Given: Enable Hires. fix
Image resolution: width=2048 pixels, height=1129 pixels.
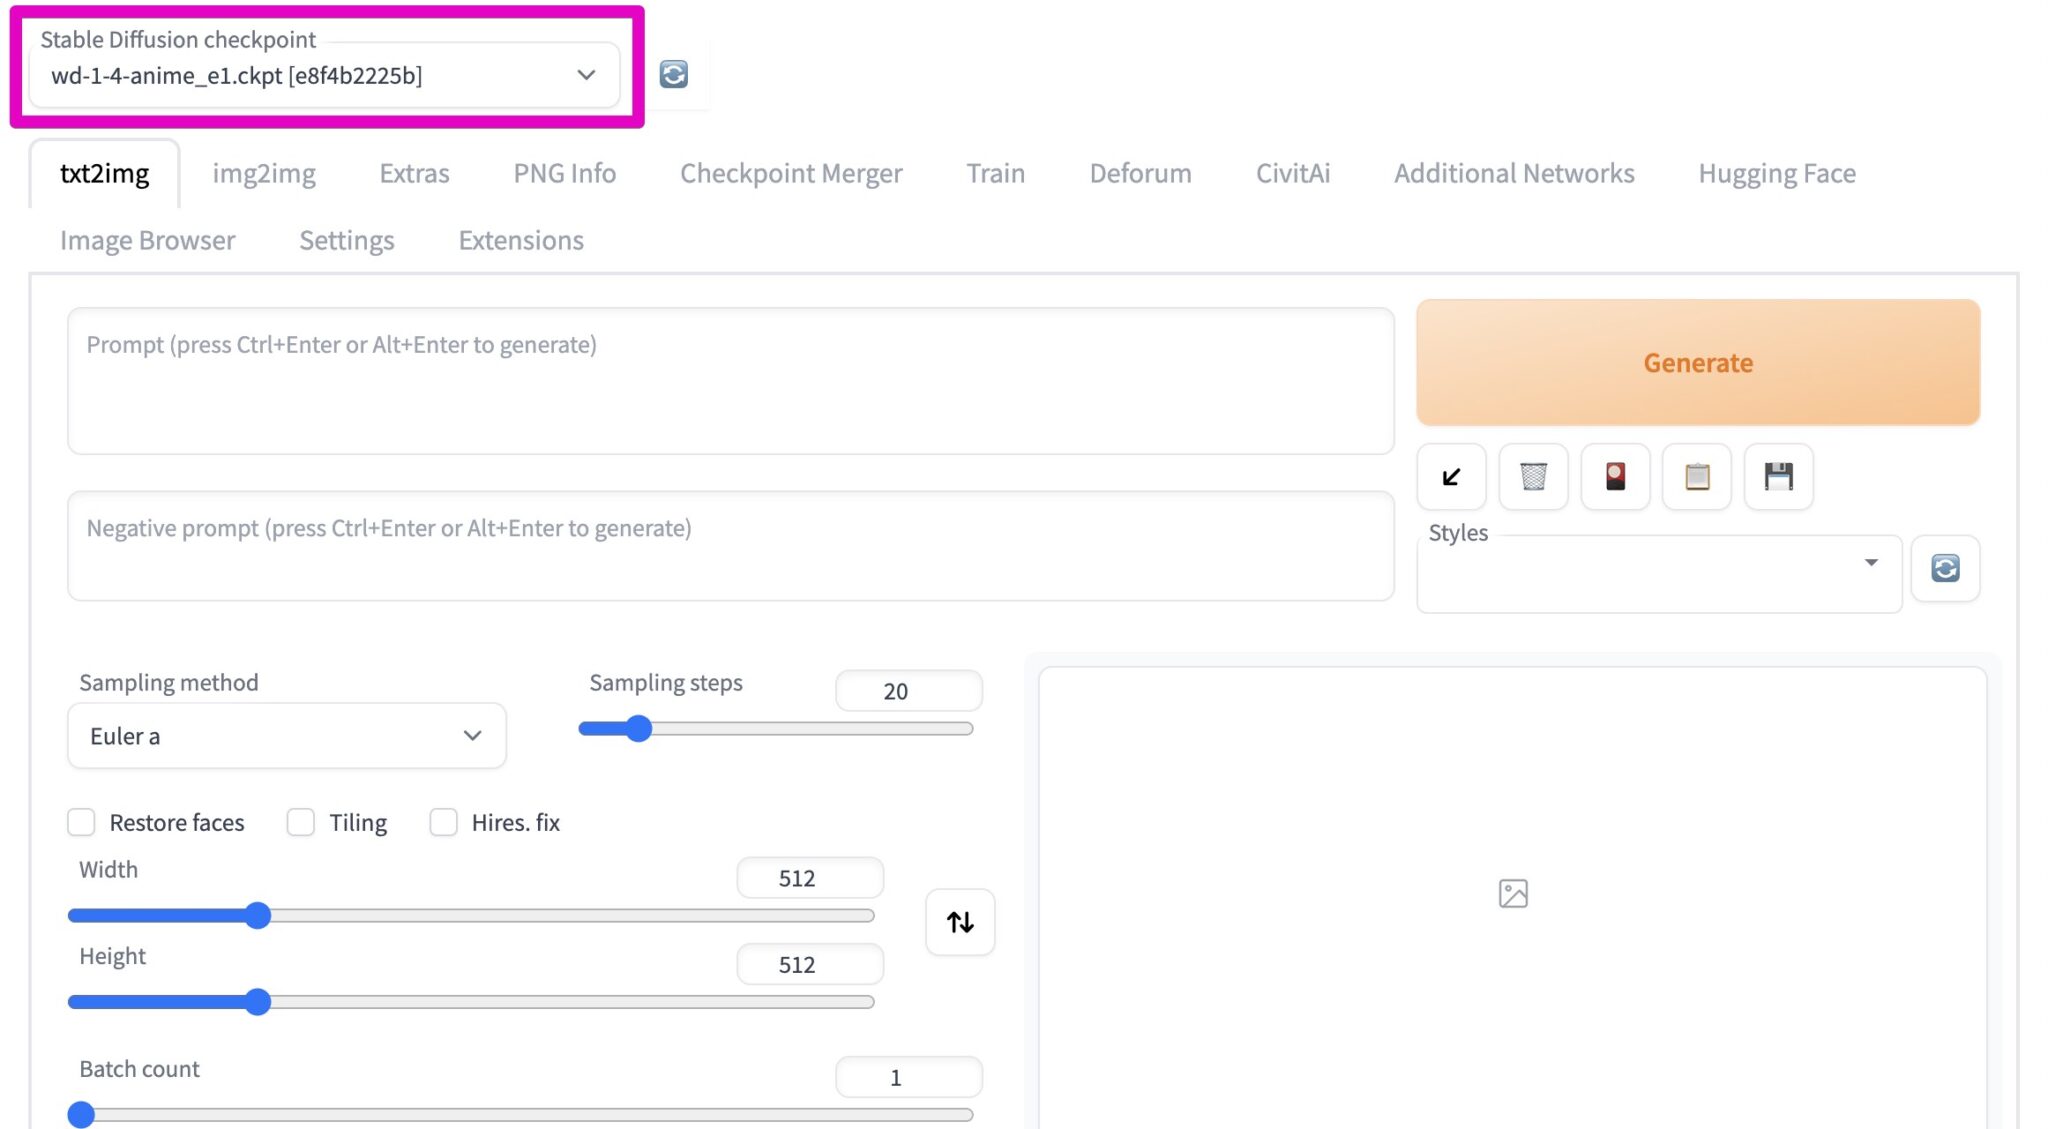Looking at the screenshot, I should click(443, 822).
